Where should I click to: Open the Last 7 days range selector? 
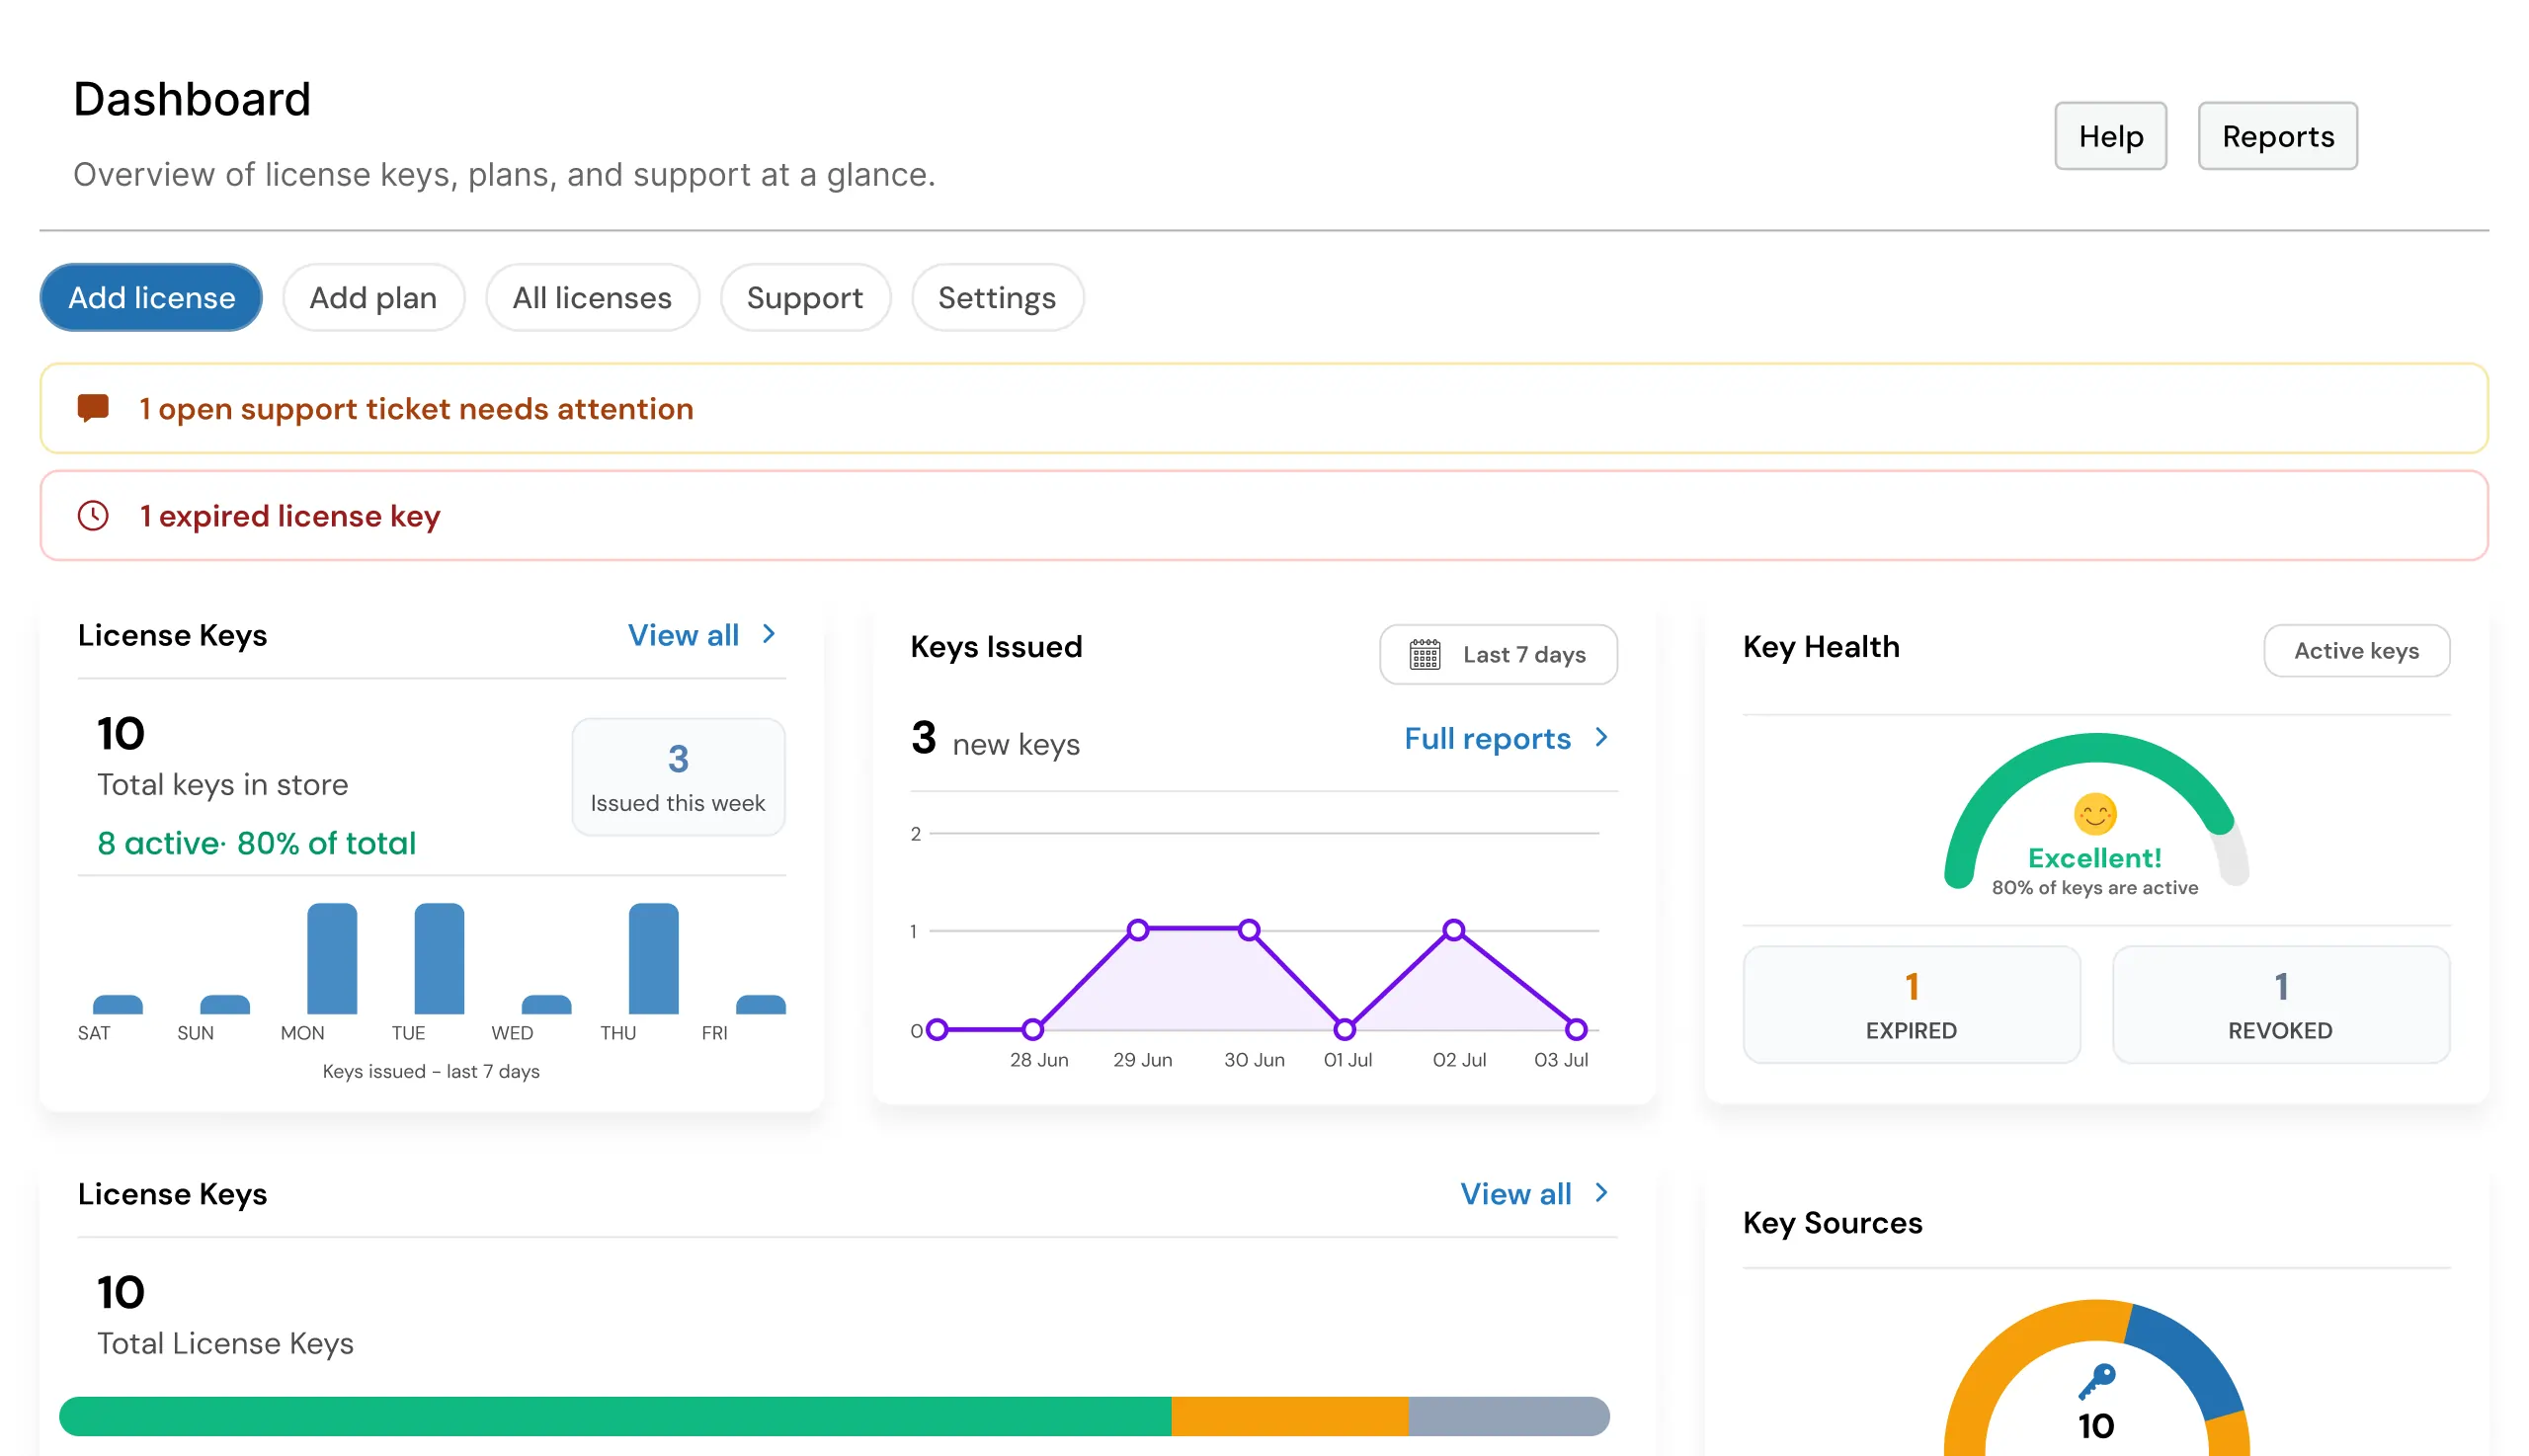(1497, 654)
